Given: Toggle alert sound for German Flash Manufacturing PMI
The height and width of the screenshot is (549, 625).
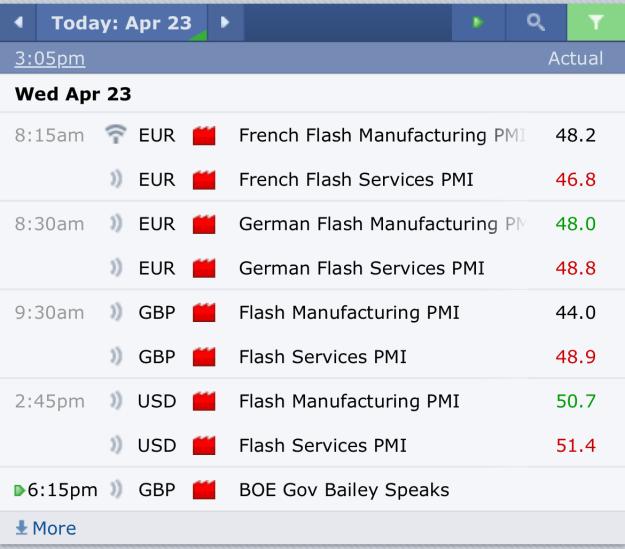Looking at the screenshot, I should 116,224.
